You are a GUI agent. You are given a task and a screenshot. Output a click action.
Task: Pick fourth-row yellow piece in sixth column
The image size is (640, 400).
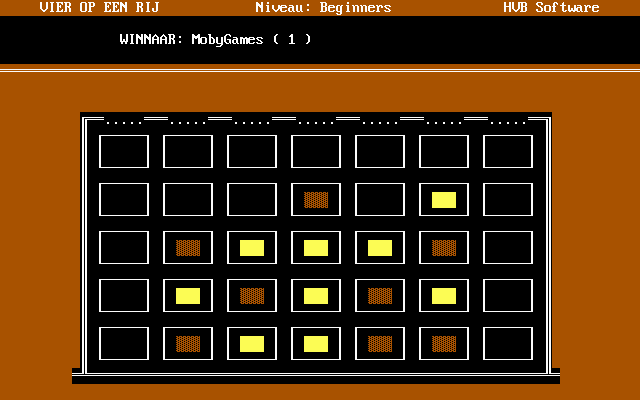pos(444,296)
